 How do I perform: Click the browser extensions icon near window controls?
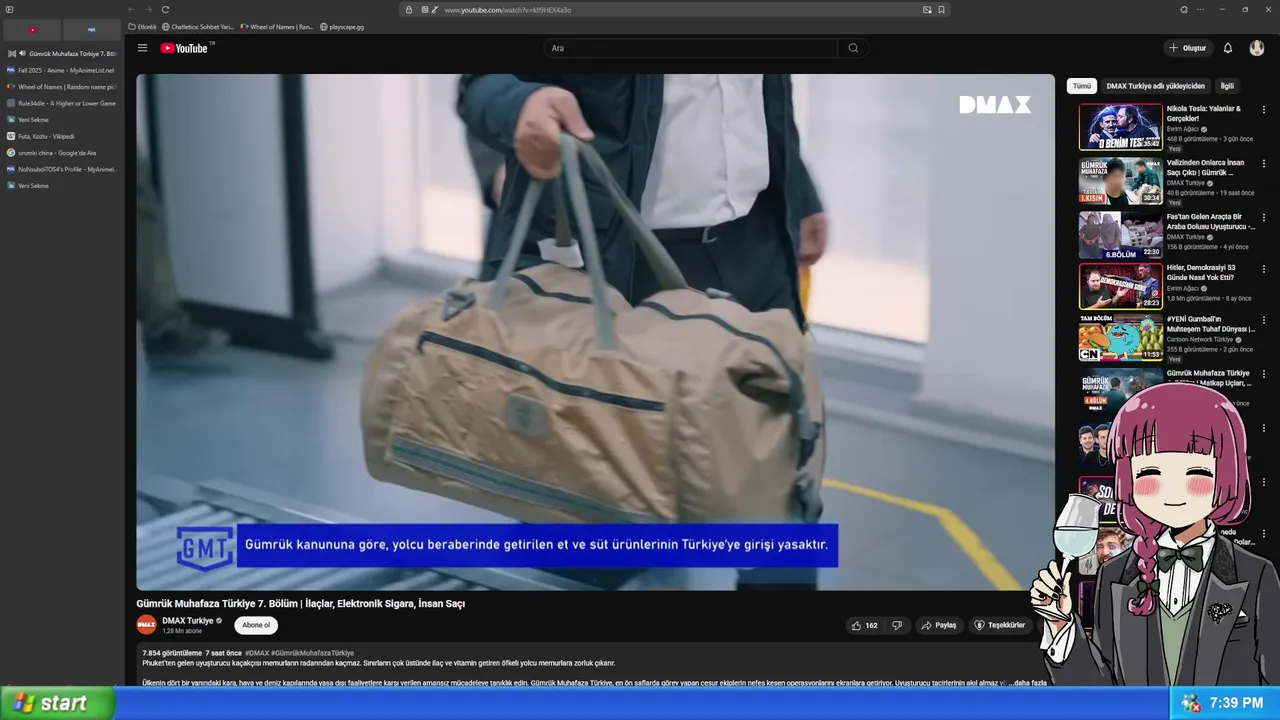coord(1184,9)
